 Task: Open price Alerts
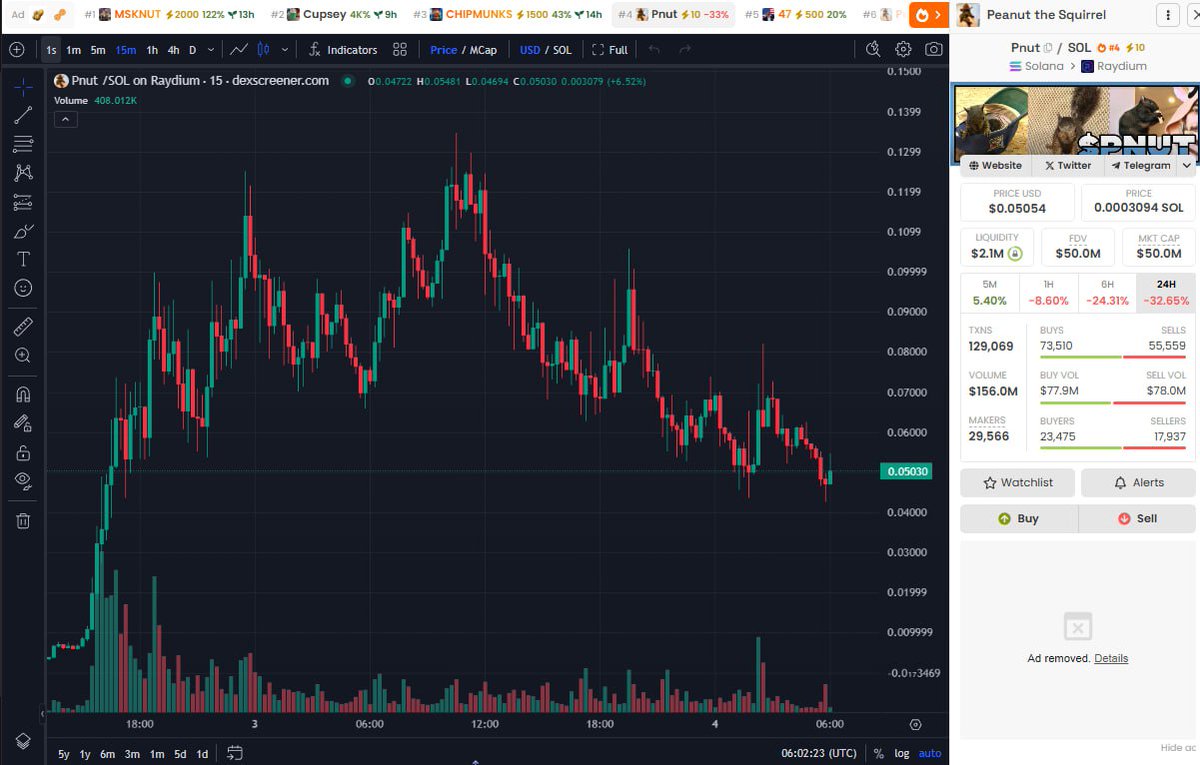(x=1138, y=483)
